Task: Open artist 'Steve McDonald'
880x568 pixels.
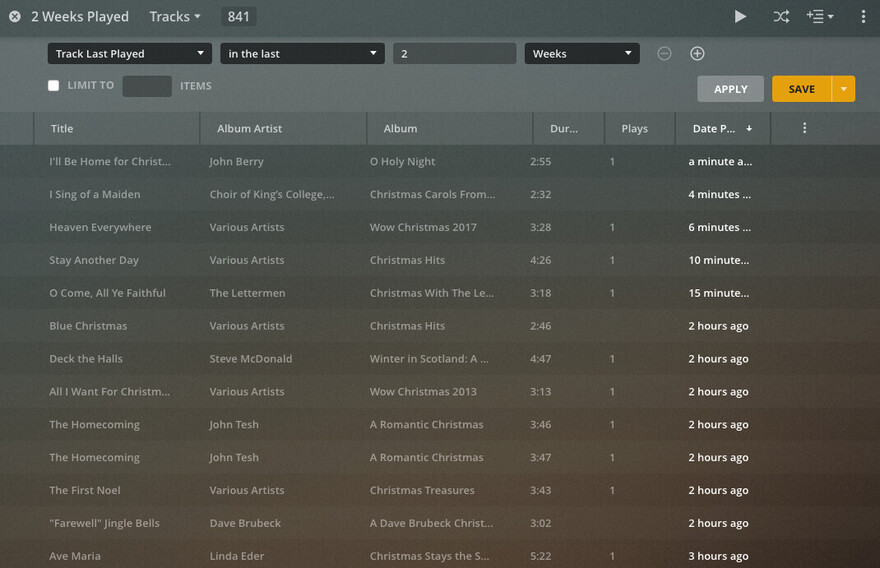Action: tap(251, 359)
